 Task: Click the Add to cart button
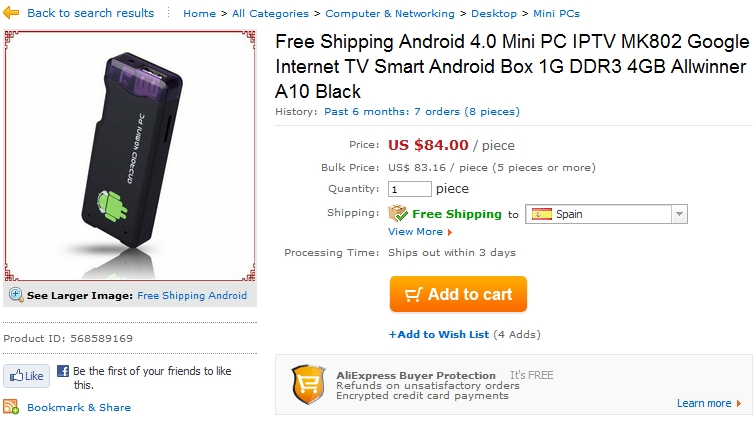click(x=458, y=295)
